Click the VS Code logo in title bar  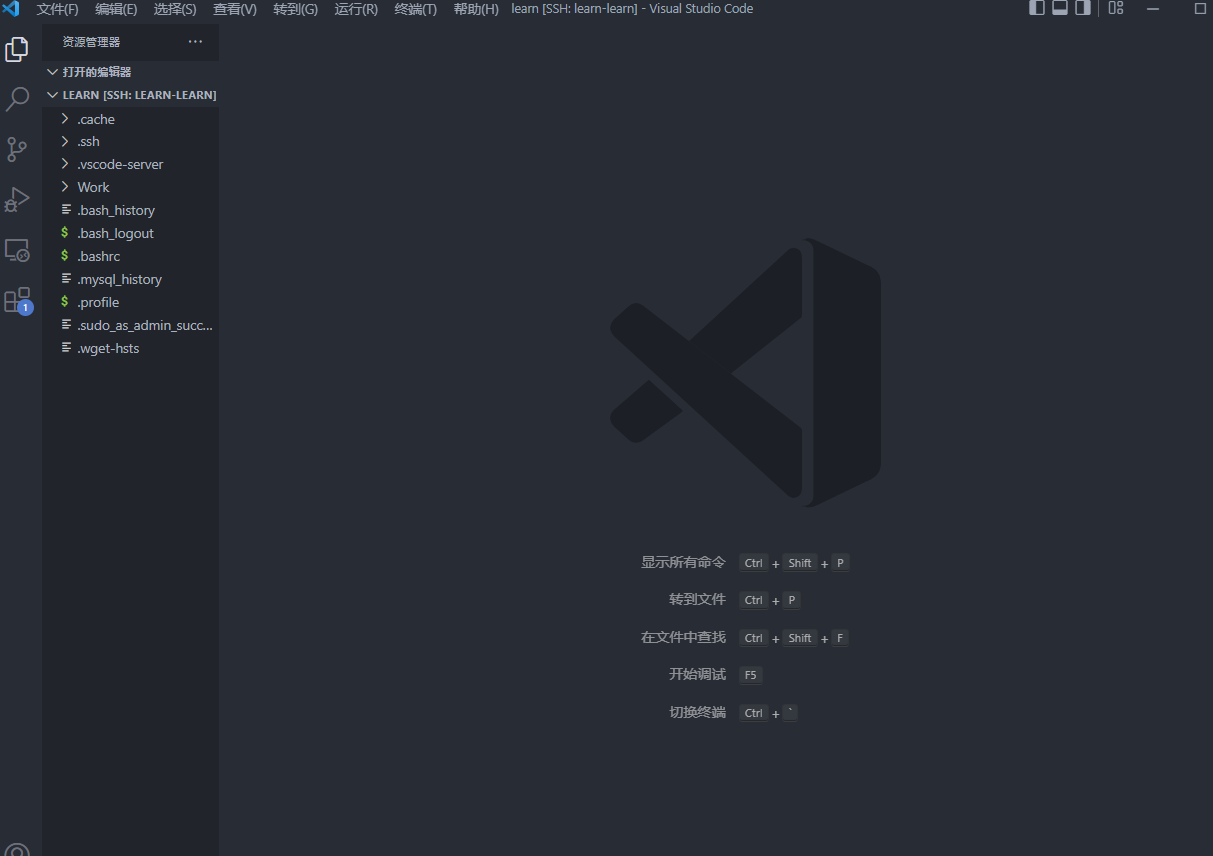tap(11, 9)
